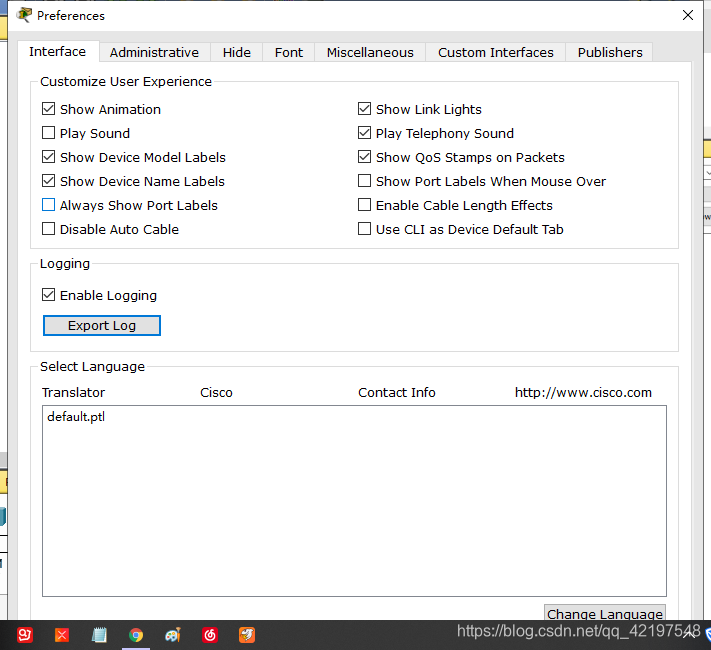The width and height of the screenshot is (711, 650).
Task: Open Chrome from the taskbar
Action: 136,635
